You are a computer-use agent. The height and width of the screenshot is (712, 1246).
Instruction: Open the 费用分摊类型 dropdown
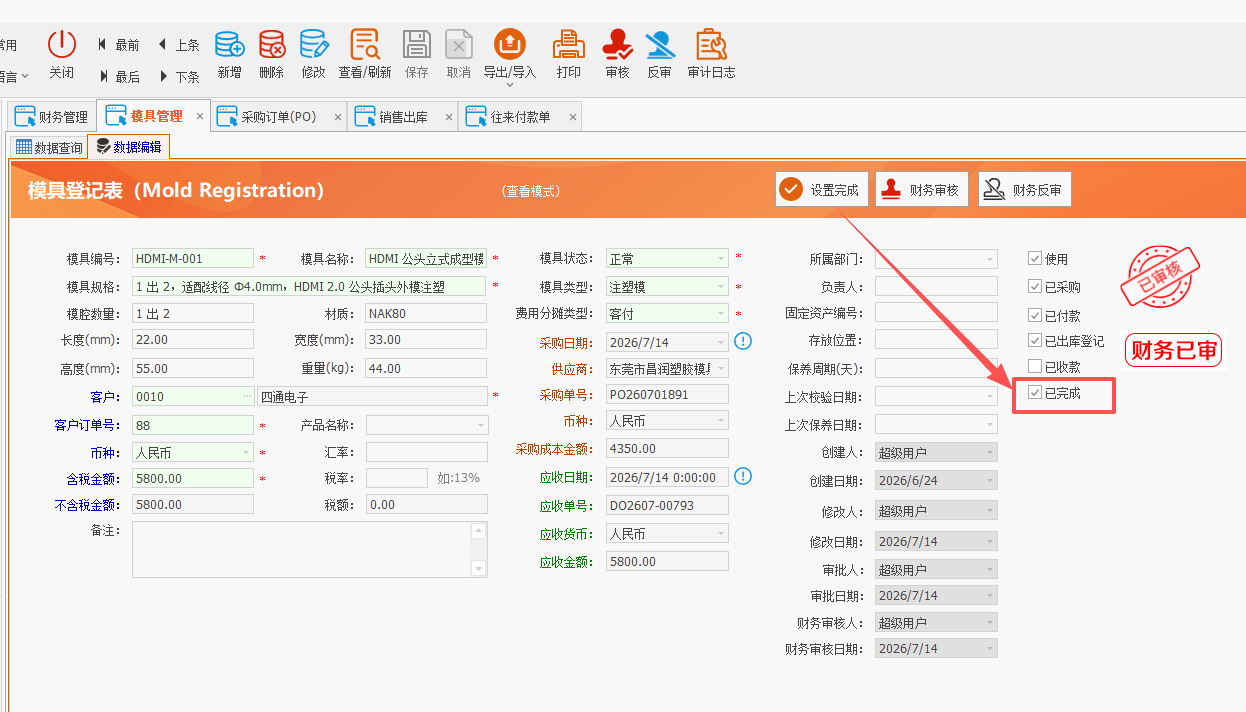coord(720,313)
